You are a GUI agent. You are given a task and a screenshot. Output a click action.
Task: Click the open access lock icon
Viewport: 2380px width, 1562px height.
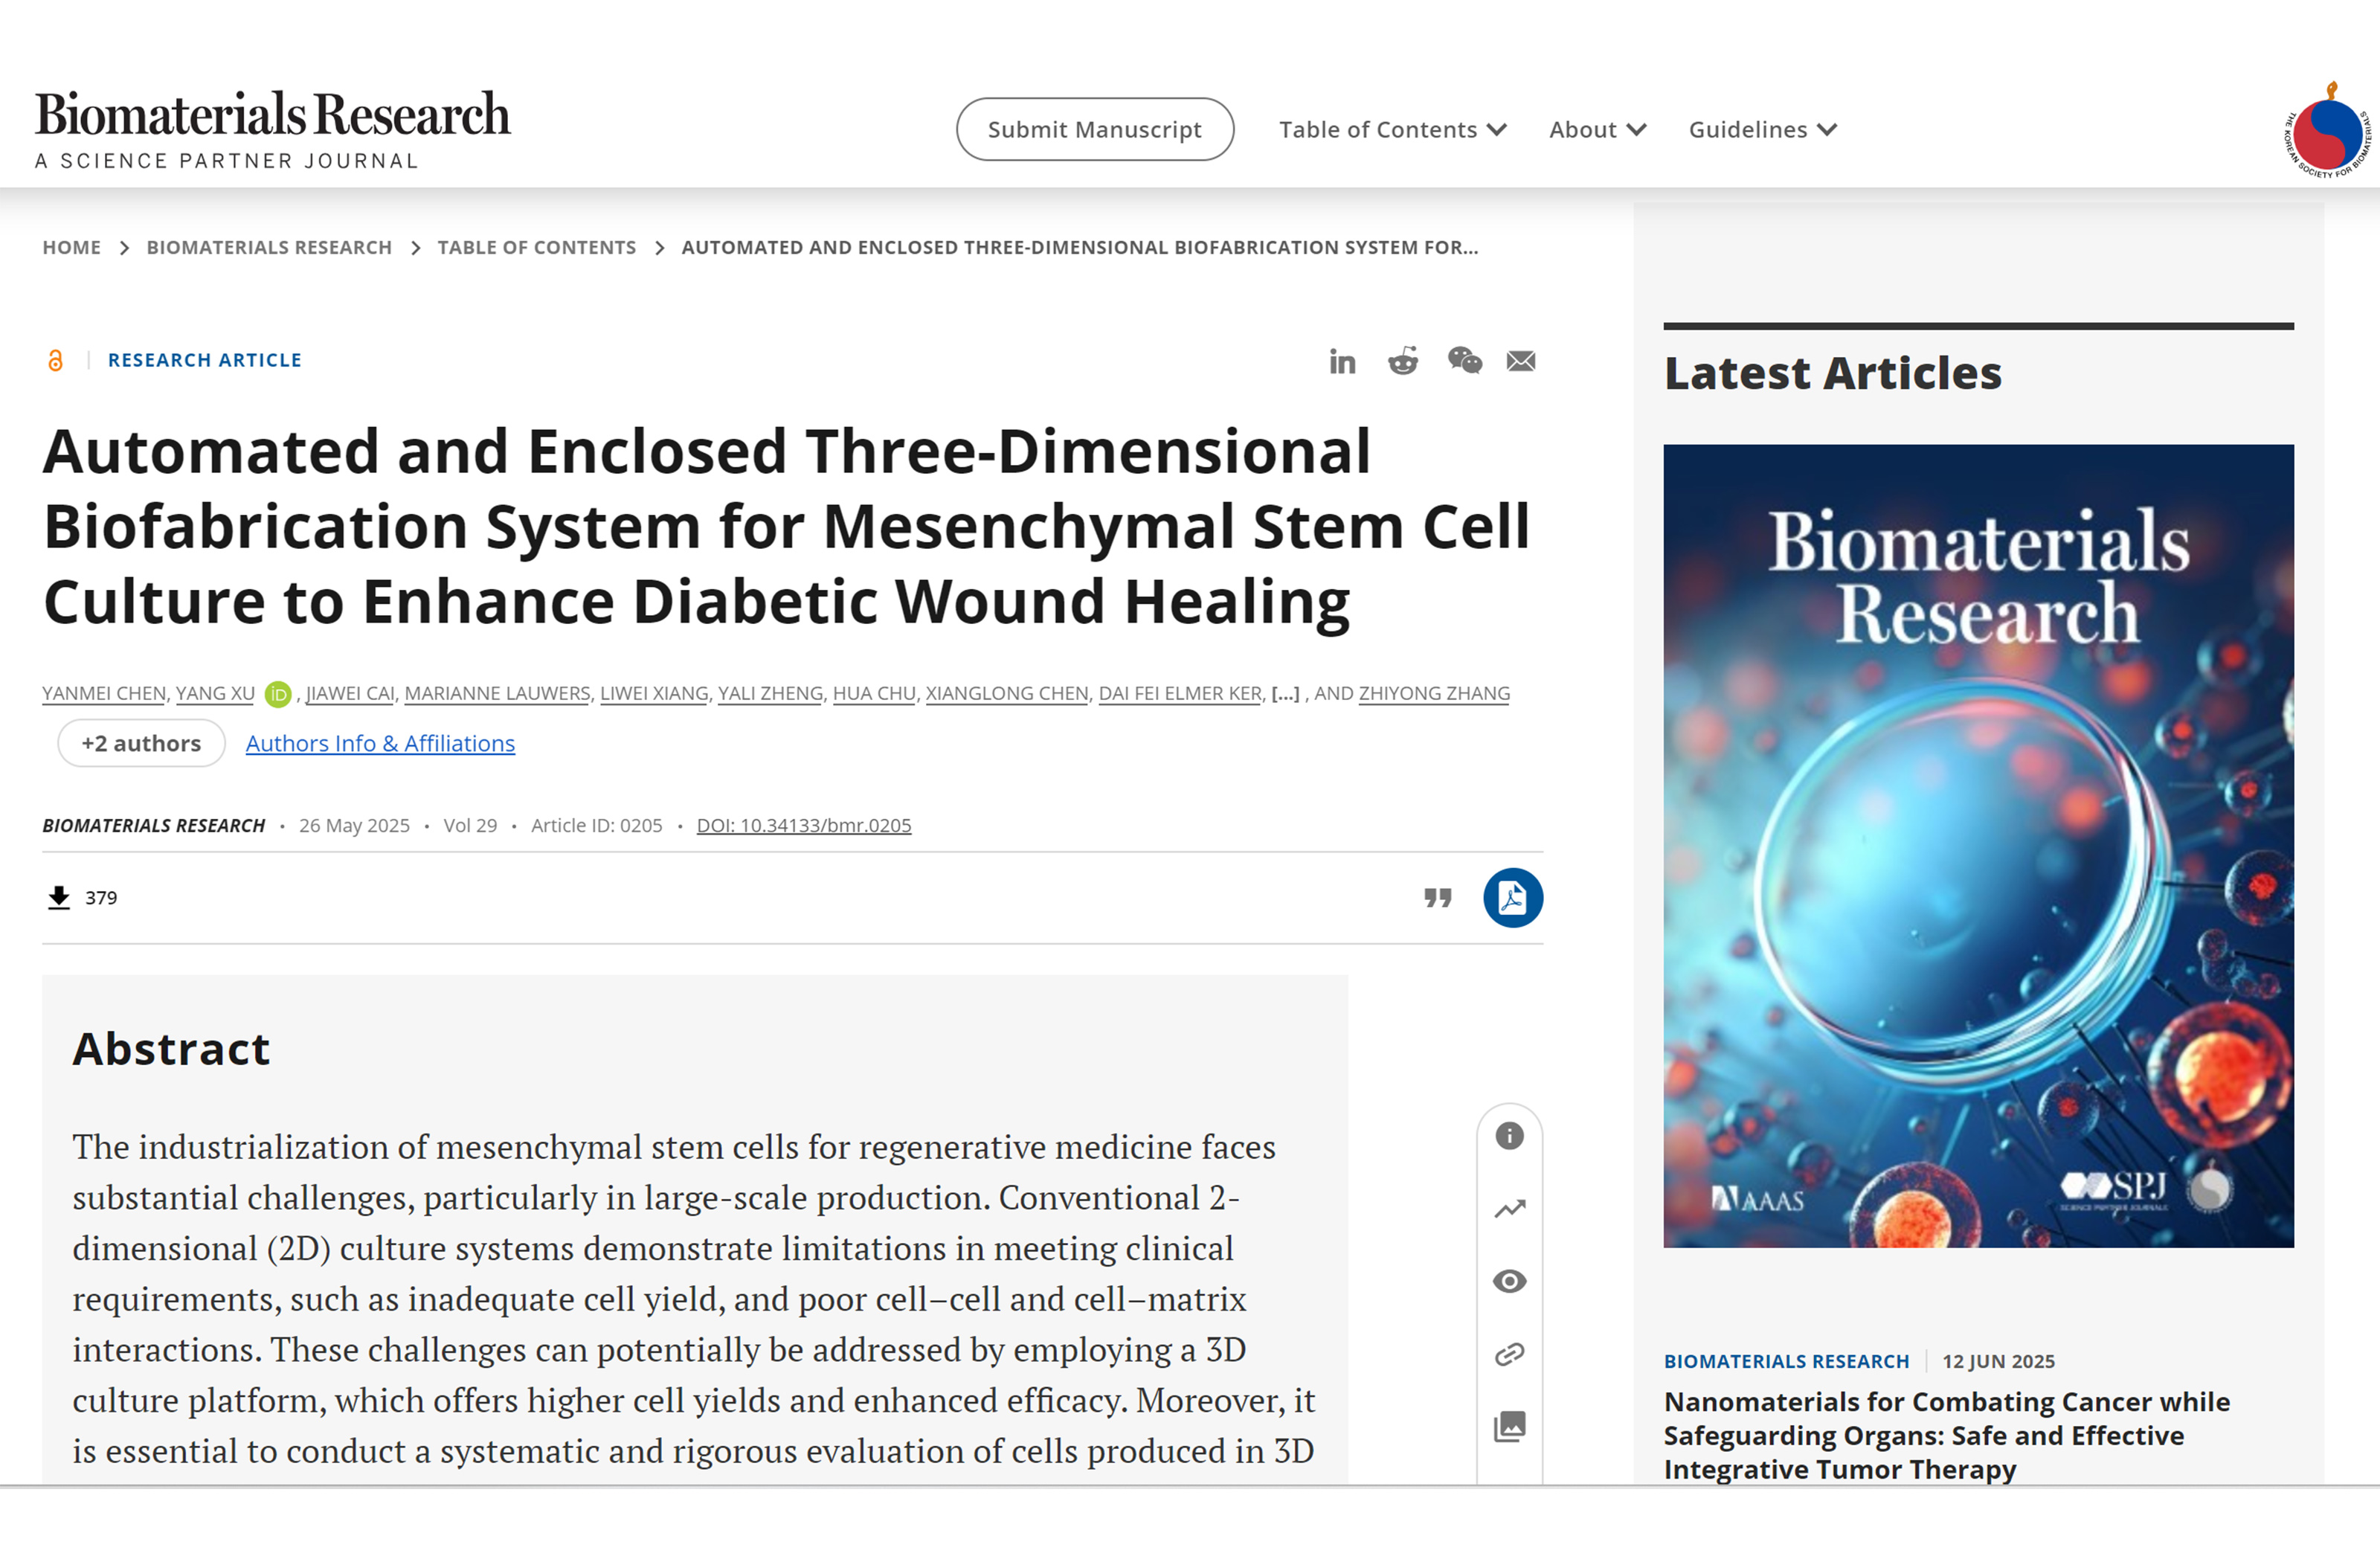56,360
